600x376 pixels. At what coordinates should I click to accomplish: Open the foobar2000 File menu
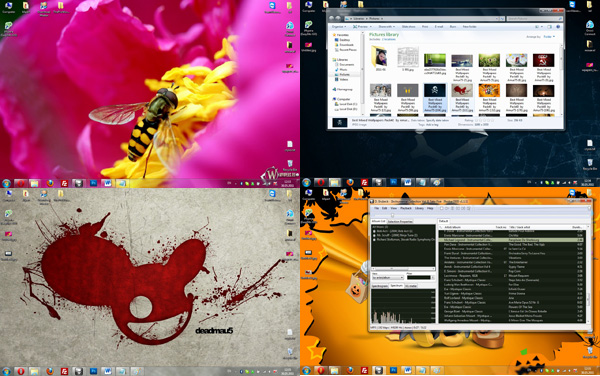[377, 208]
